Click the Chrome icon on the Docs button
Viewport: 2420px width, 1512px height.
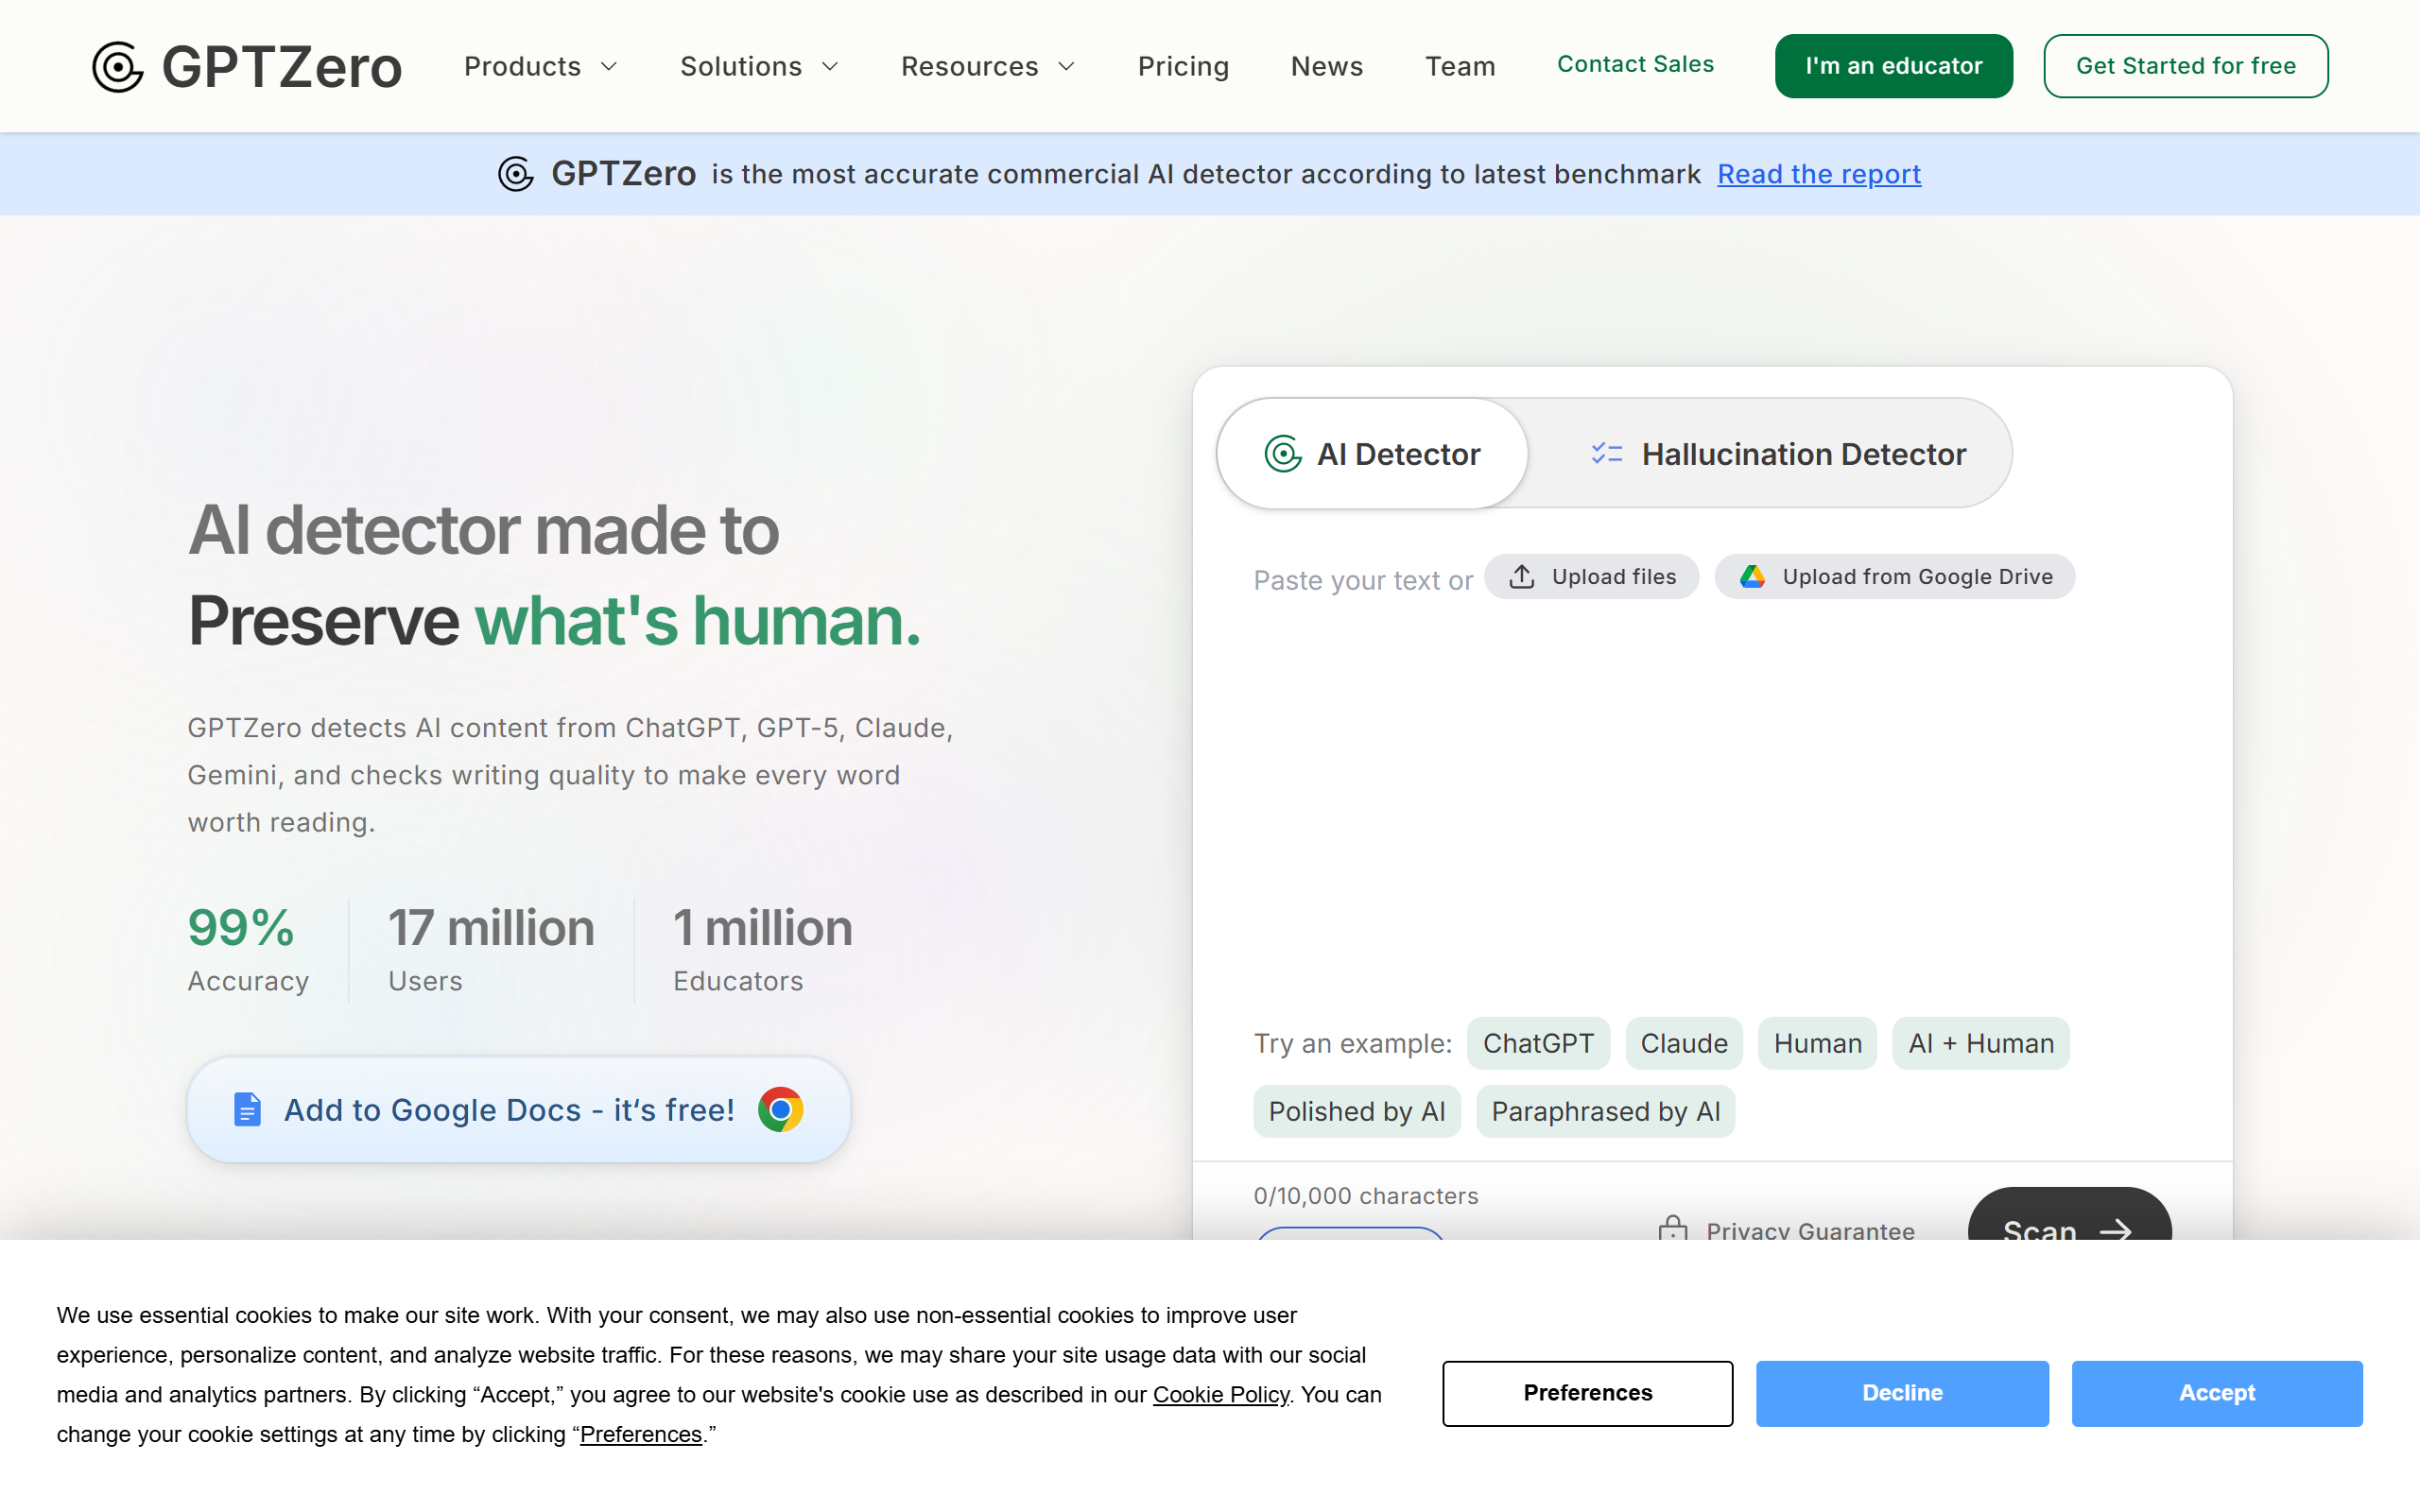781,1109
